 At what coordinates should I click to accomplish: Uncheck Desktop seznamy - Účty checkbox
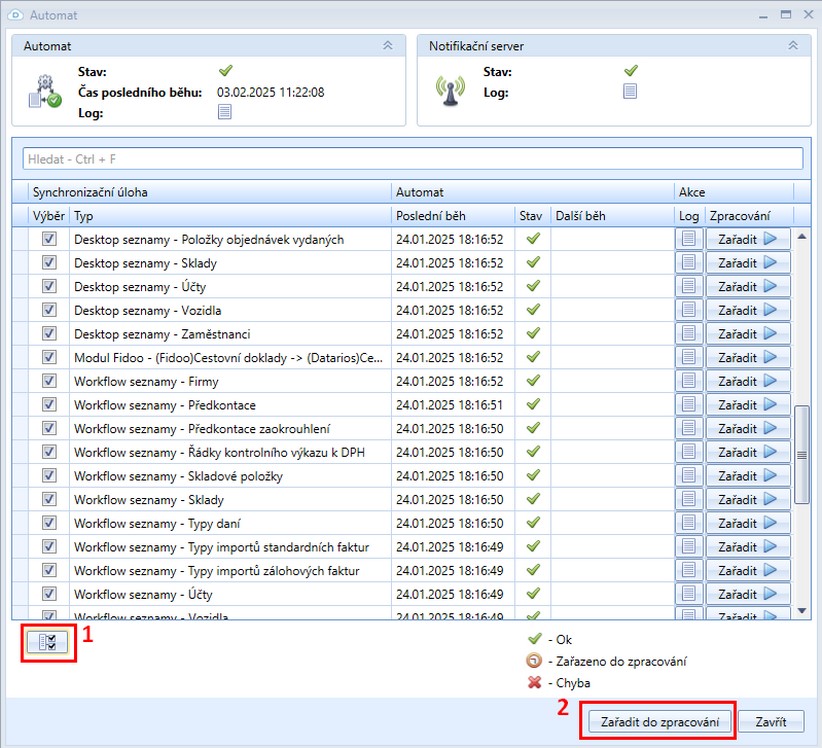tap(49, 286)
